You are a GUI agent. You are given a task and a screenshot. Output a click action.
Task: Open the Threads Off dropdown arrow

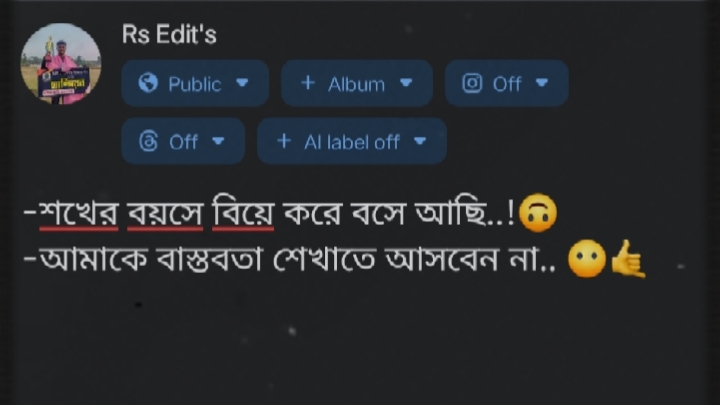(x=218, y=141)
